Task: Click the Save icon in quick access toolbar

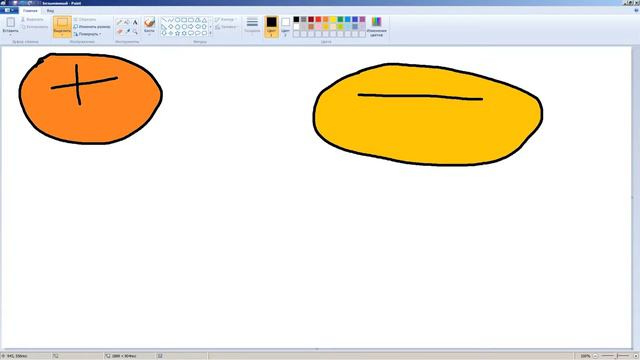Action: click(x=15, y=3)
